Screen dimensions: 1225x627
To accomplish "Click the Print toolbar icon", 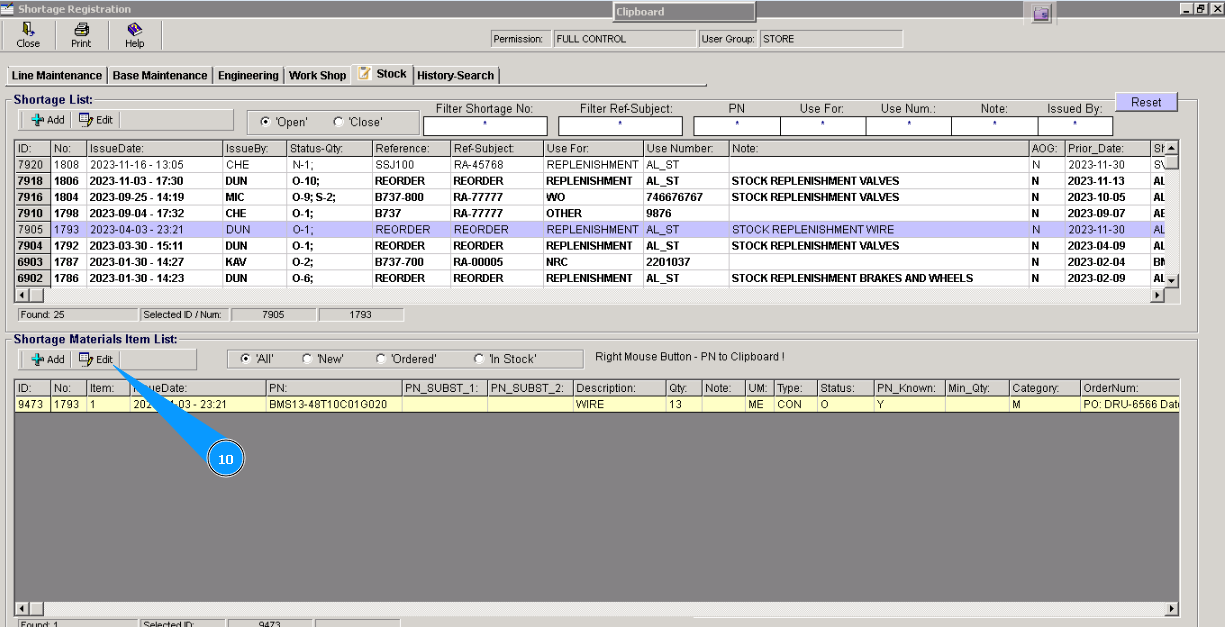I will pyautogui.click(x=81, y=35).
